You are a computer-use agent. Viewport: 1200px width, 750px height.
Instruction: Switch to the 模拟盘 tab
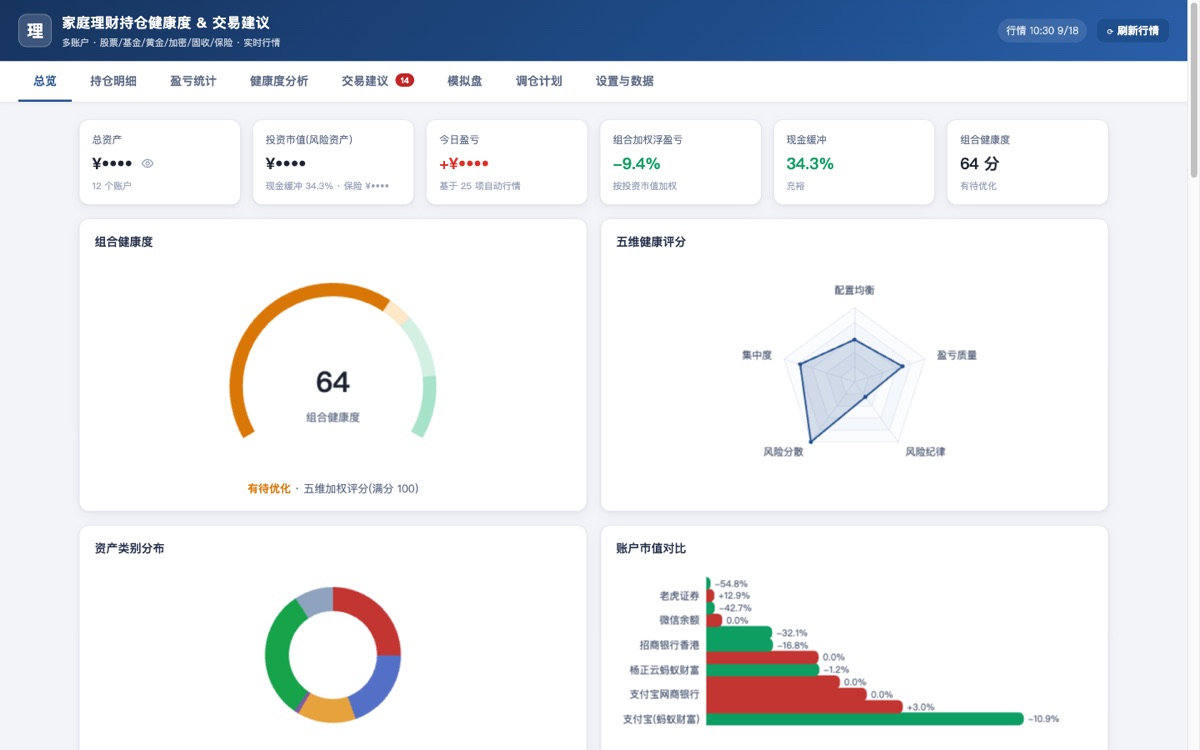pyautogui.click(x=465, y=81)
